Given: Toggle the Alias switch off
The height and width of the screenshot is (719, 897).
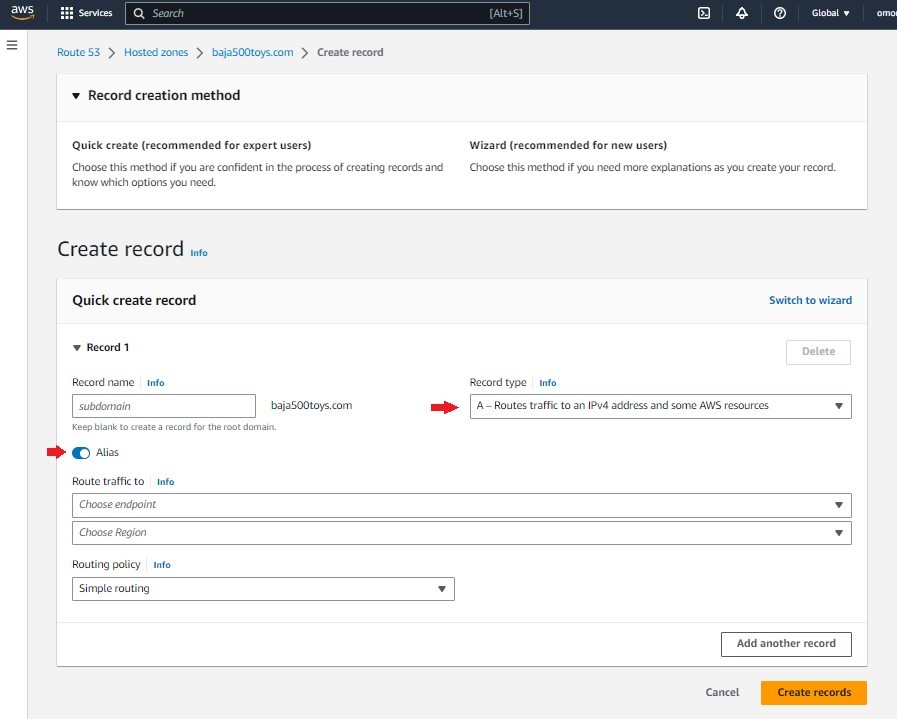Looking at the screenshot, I should pos(81,453).
